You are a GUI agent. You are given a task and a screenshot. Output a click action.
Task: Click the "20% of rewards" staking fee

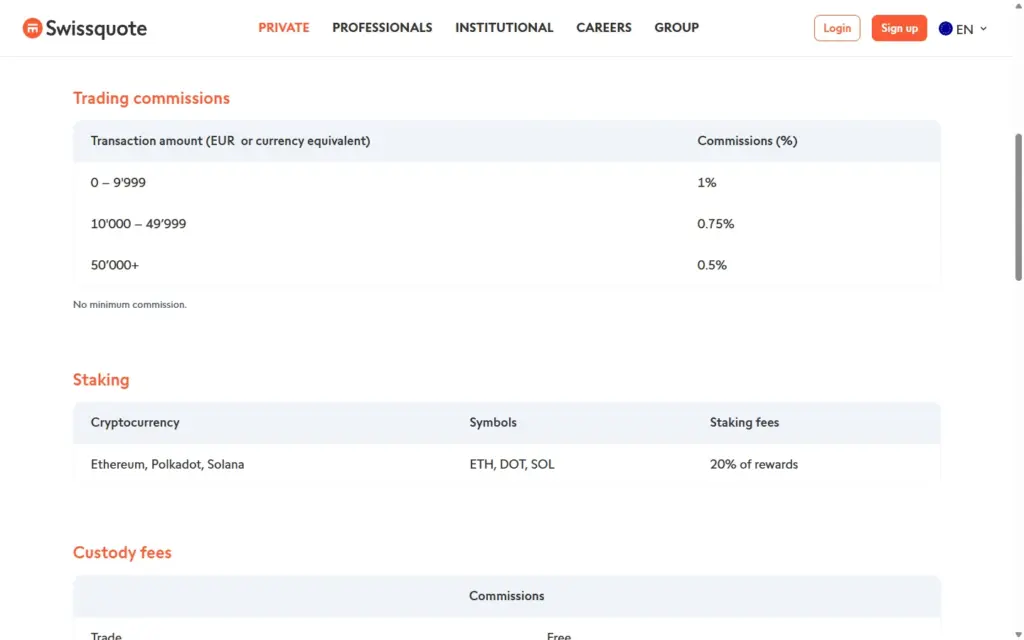(754, 464)
